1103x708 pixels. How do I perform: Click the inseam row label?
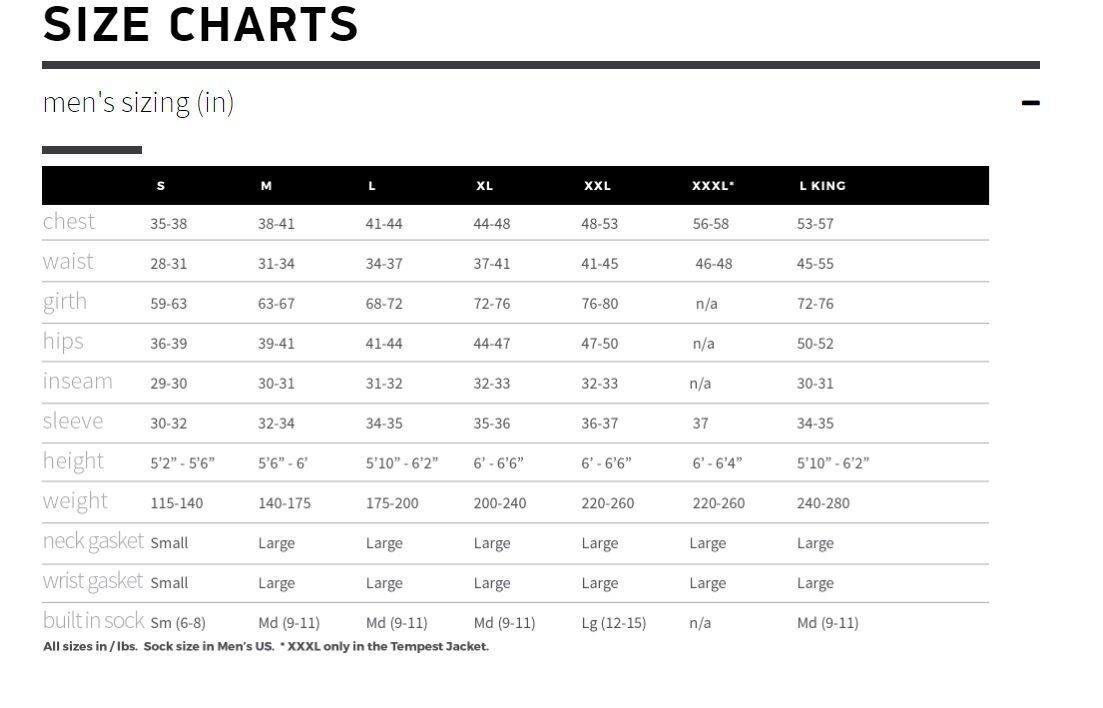(77, 381)
